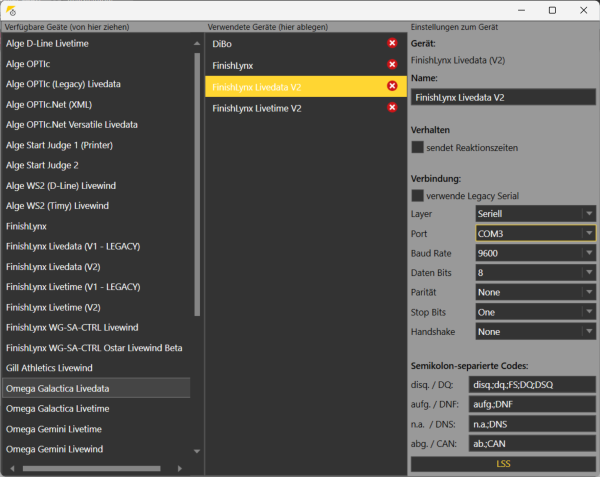Viewport: 600px width, 477px height.
Task: Select FinishLynx Livetime (V2) available device
Action: tap(96, 307)
